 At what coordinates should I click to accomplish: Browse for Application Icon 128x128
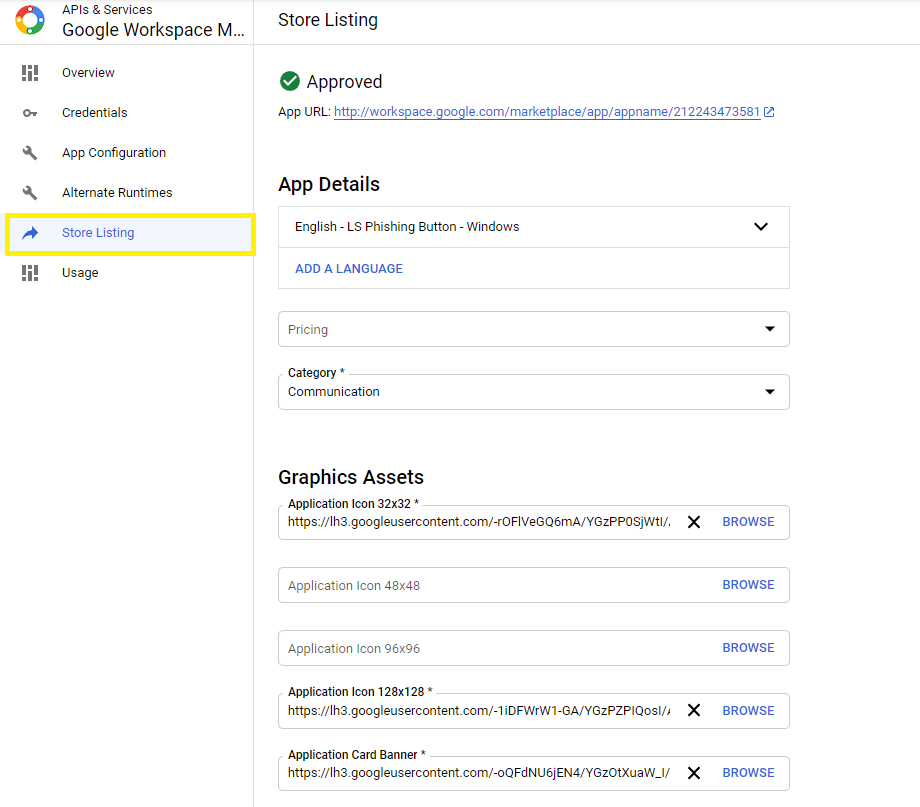coord(748,710)
